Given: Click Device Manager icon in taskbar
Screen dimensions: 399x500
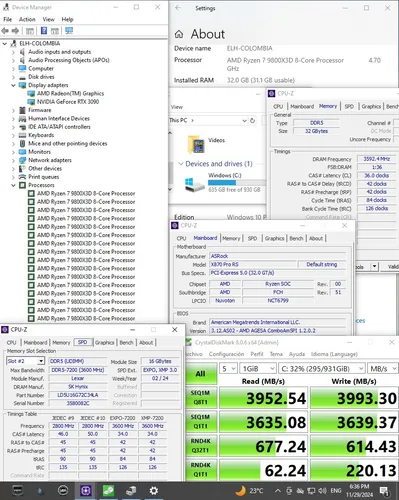Looking at the screenshot, I should pos(131,491).
